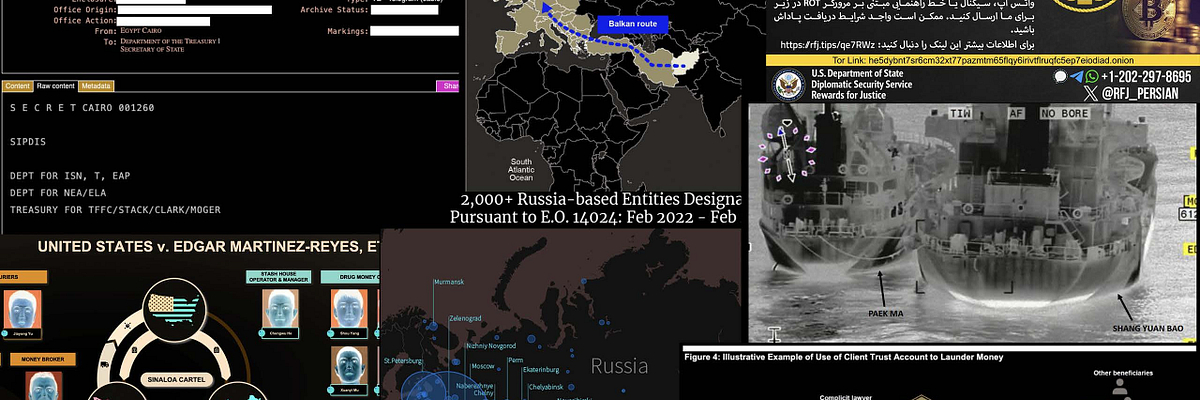This screenshot has height=400, width=1200.
Task: Click Moscow on the Russia map
Action: [484, 366]
